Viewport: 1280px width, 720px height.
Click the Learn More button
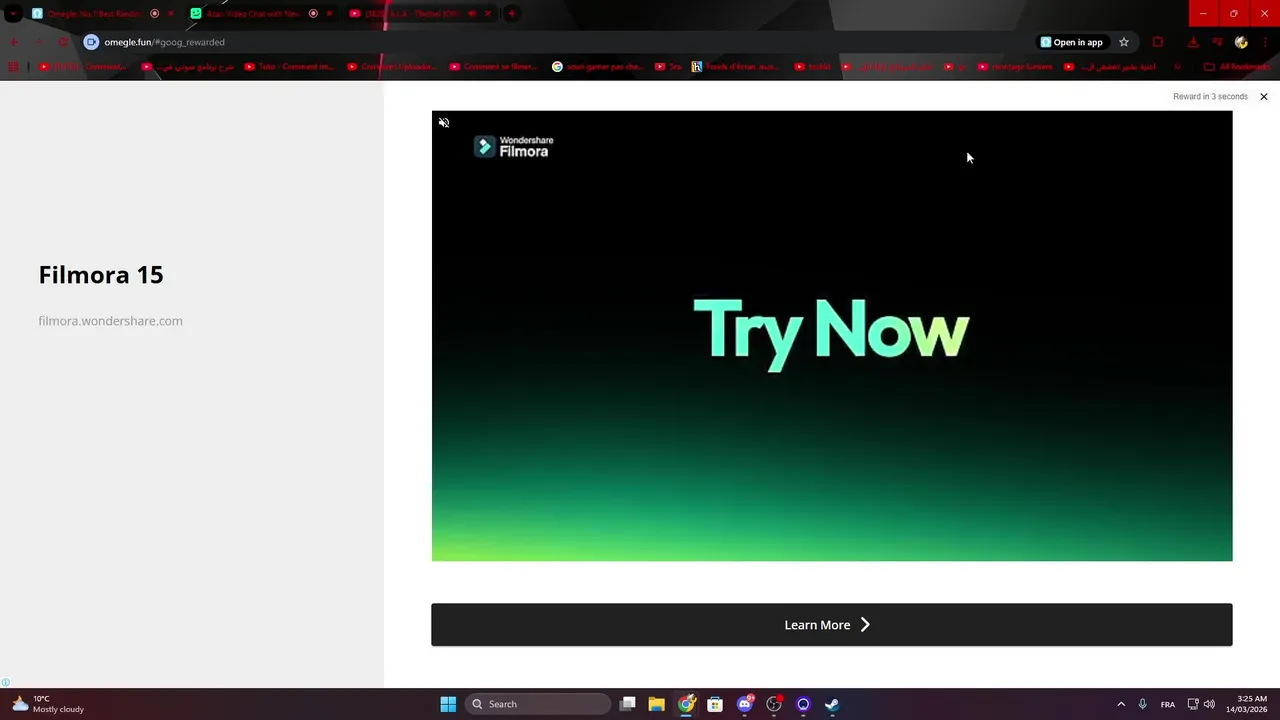pyautogui.click(x=831, y=625)
